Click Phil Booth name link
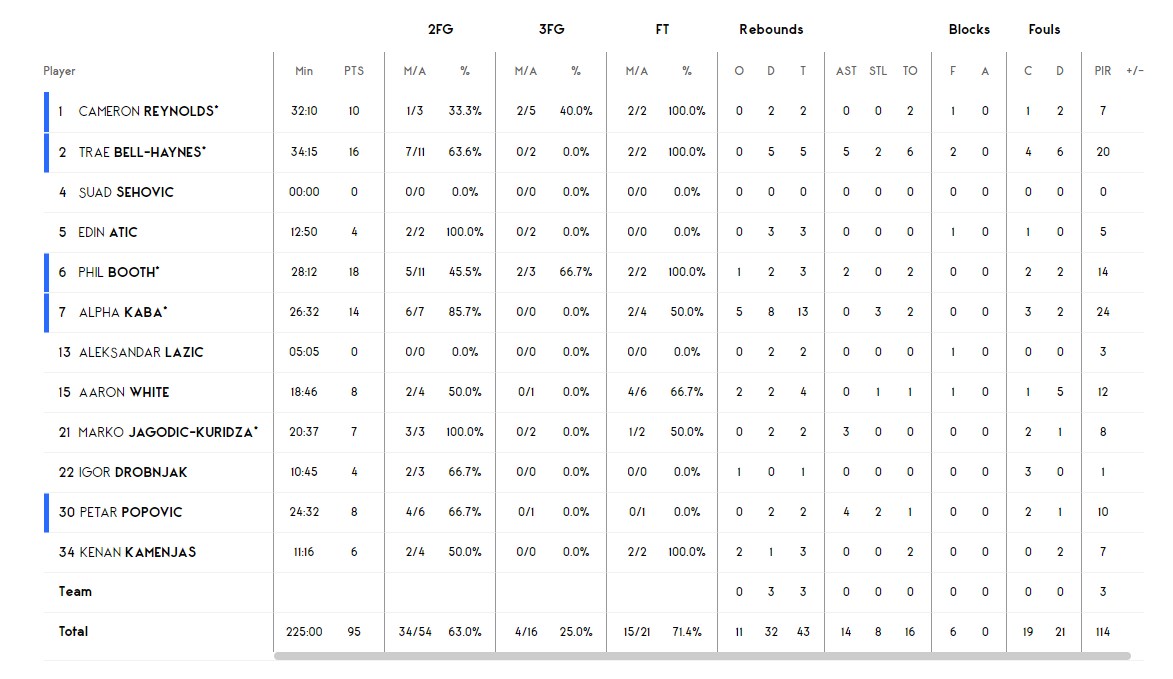Screen dimensions: 1173x679 pyautogui.click(x=118, y=272)
